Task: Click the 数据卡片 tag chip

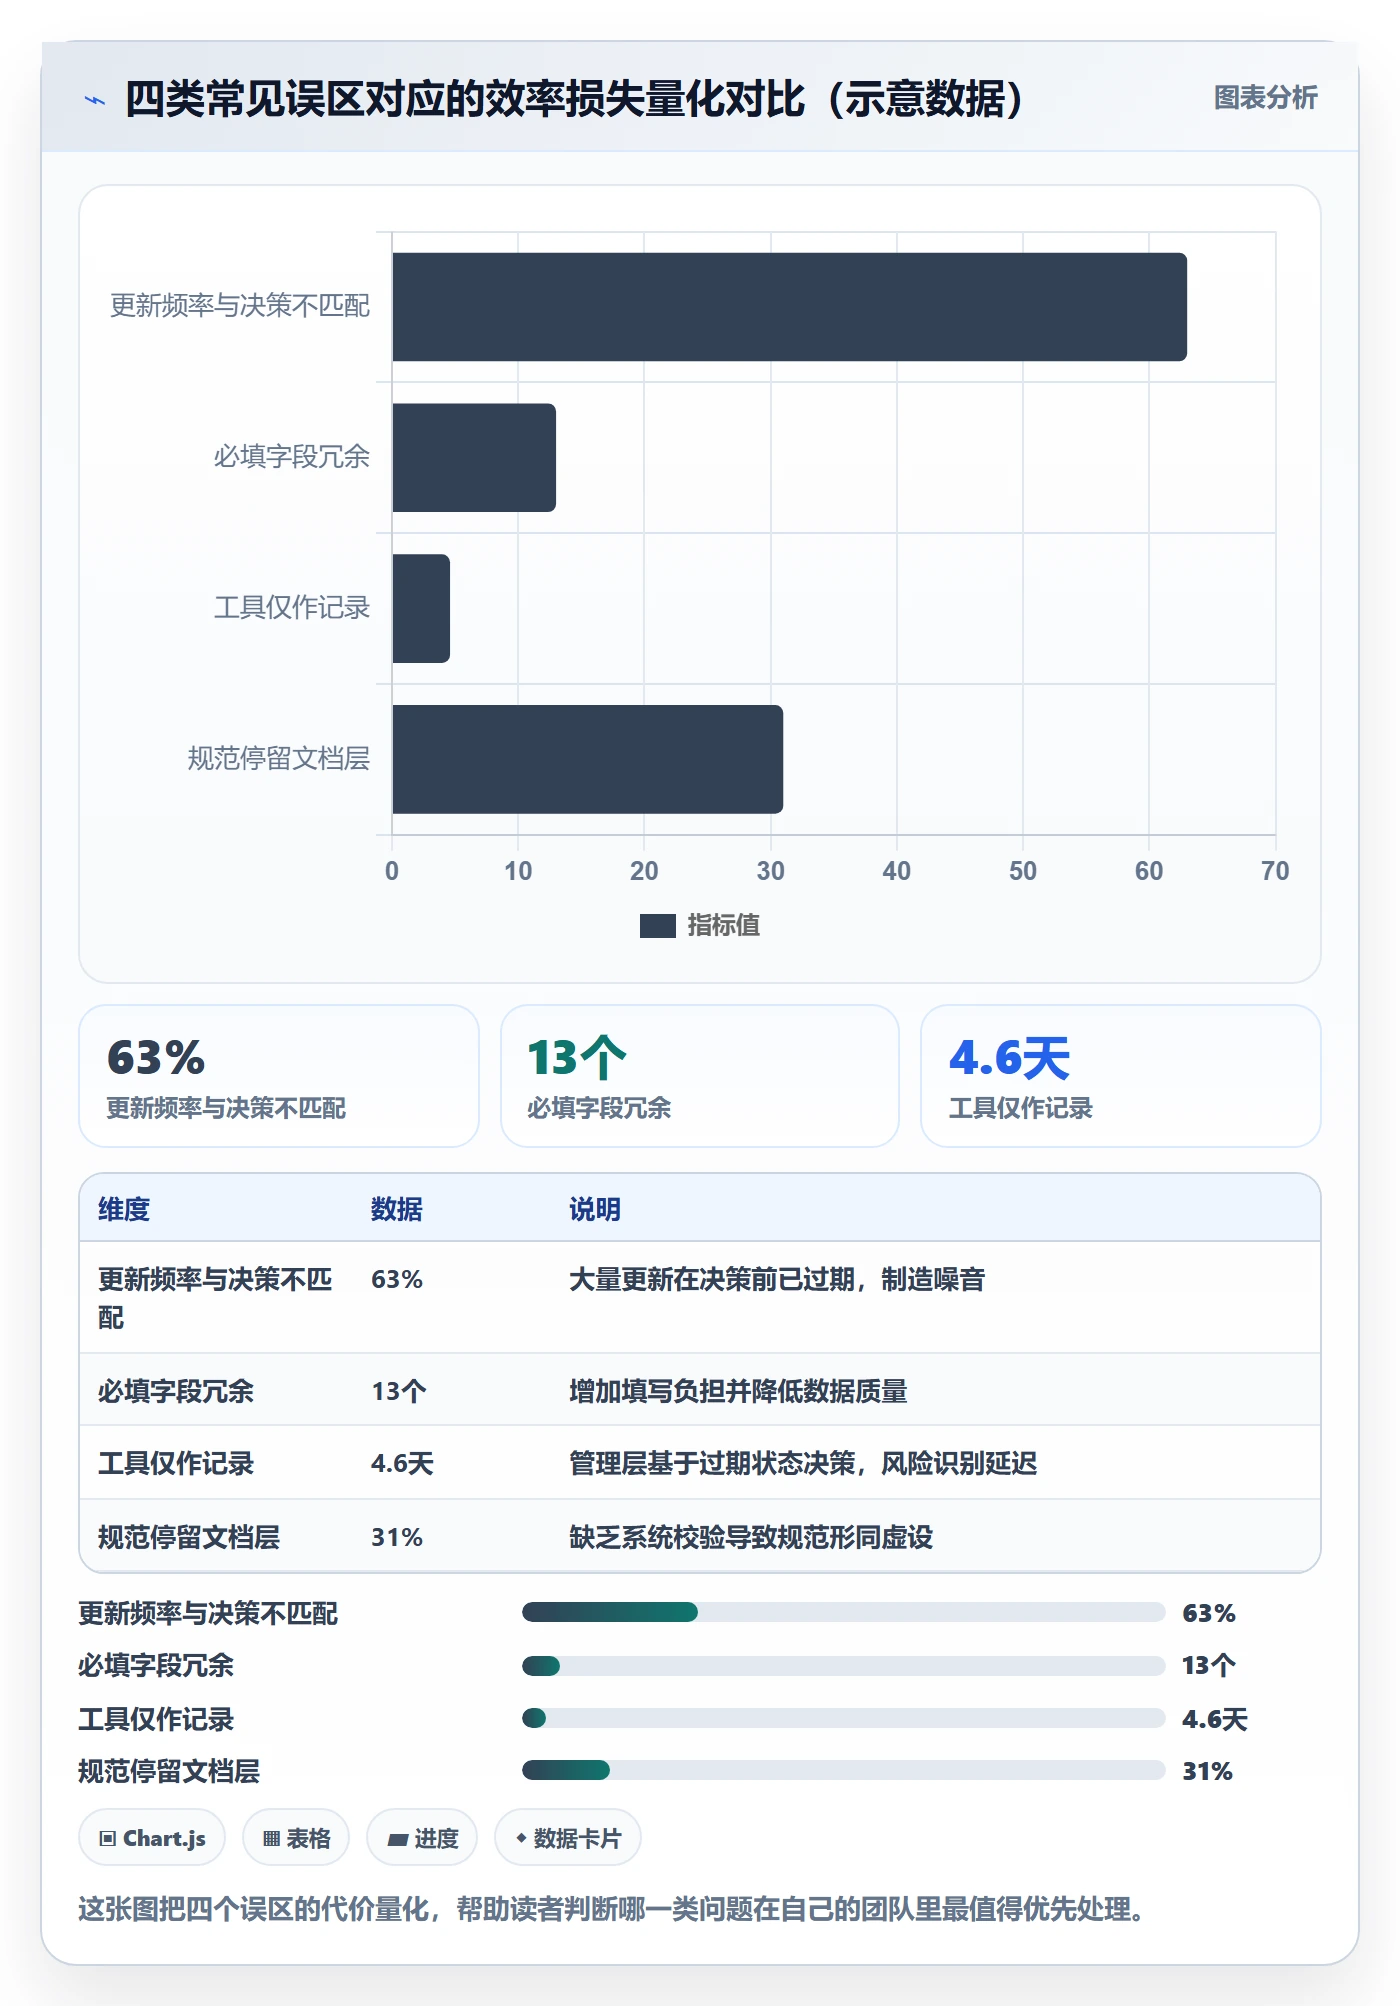Action: 568,1838
